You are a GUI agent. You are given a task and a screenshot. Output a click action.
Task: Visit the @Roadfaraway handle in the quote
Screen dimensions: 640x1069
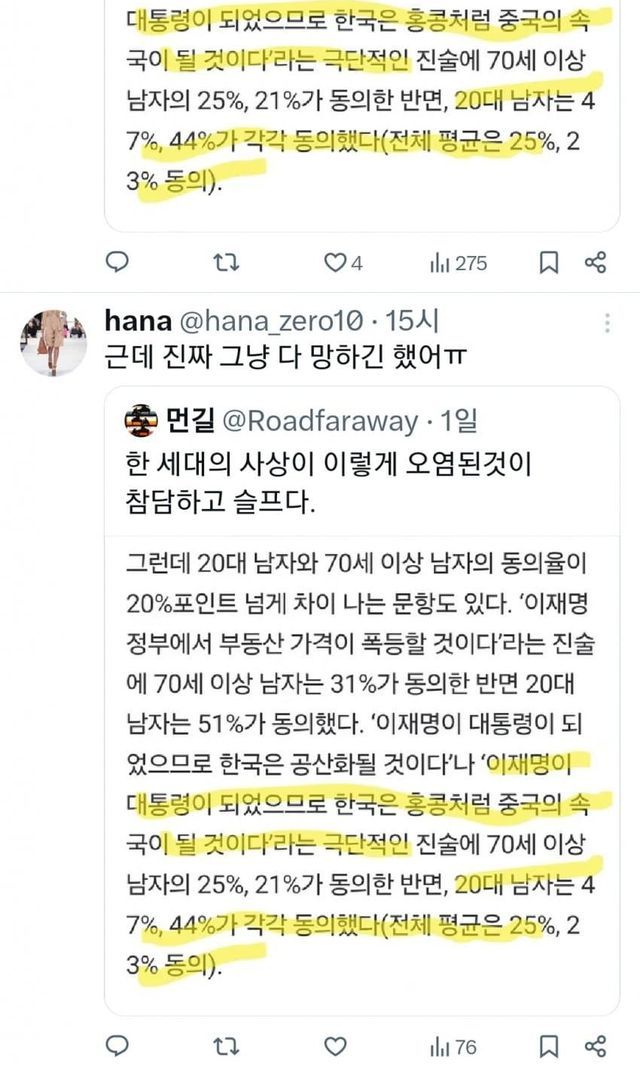click(x=320, y=421)
